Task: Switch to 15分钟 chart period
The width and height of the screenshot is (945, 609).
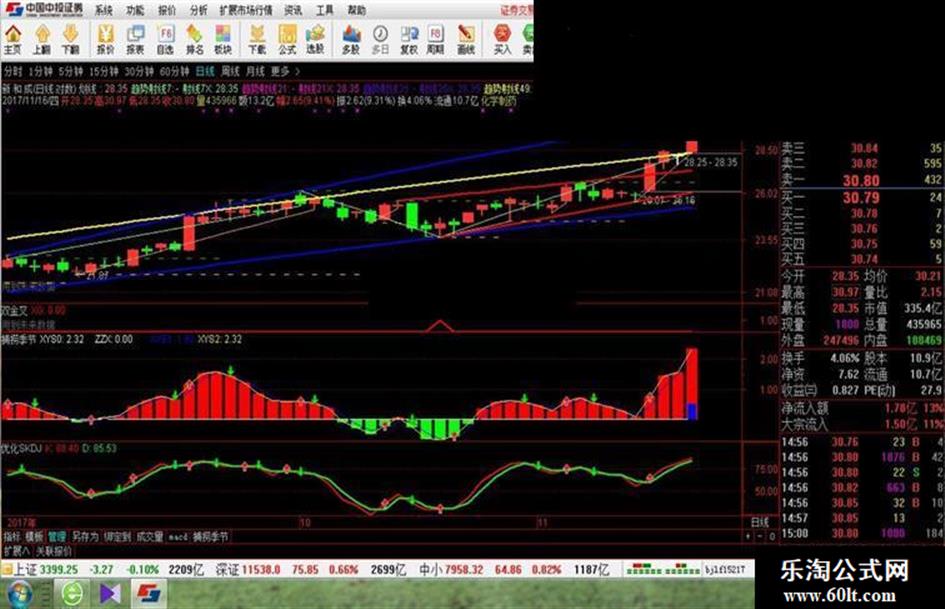Action: coord(104,71)
